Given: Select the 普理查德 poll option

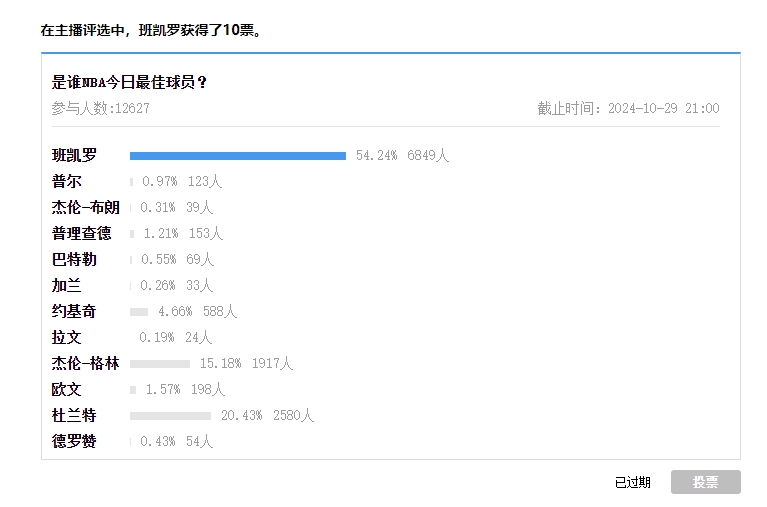Looking at the screenshot, I should point(82,234).
